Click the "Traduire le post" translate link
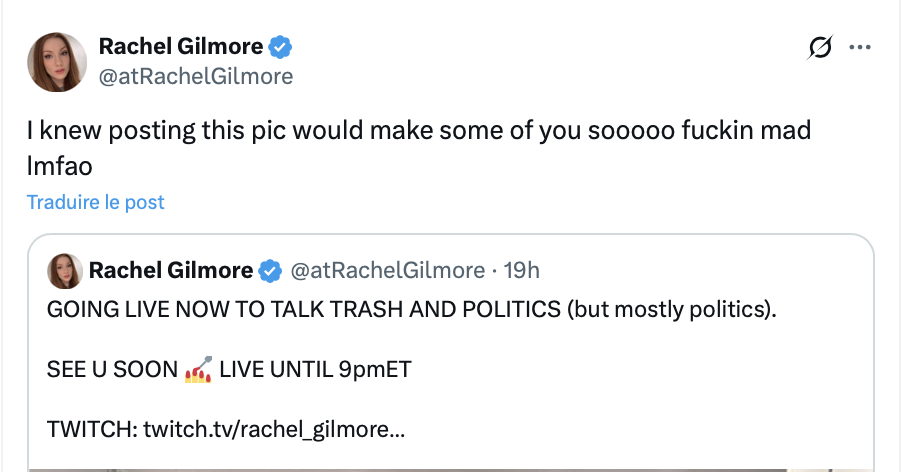This screenshot has height=472, width=910. click(96, 202)
